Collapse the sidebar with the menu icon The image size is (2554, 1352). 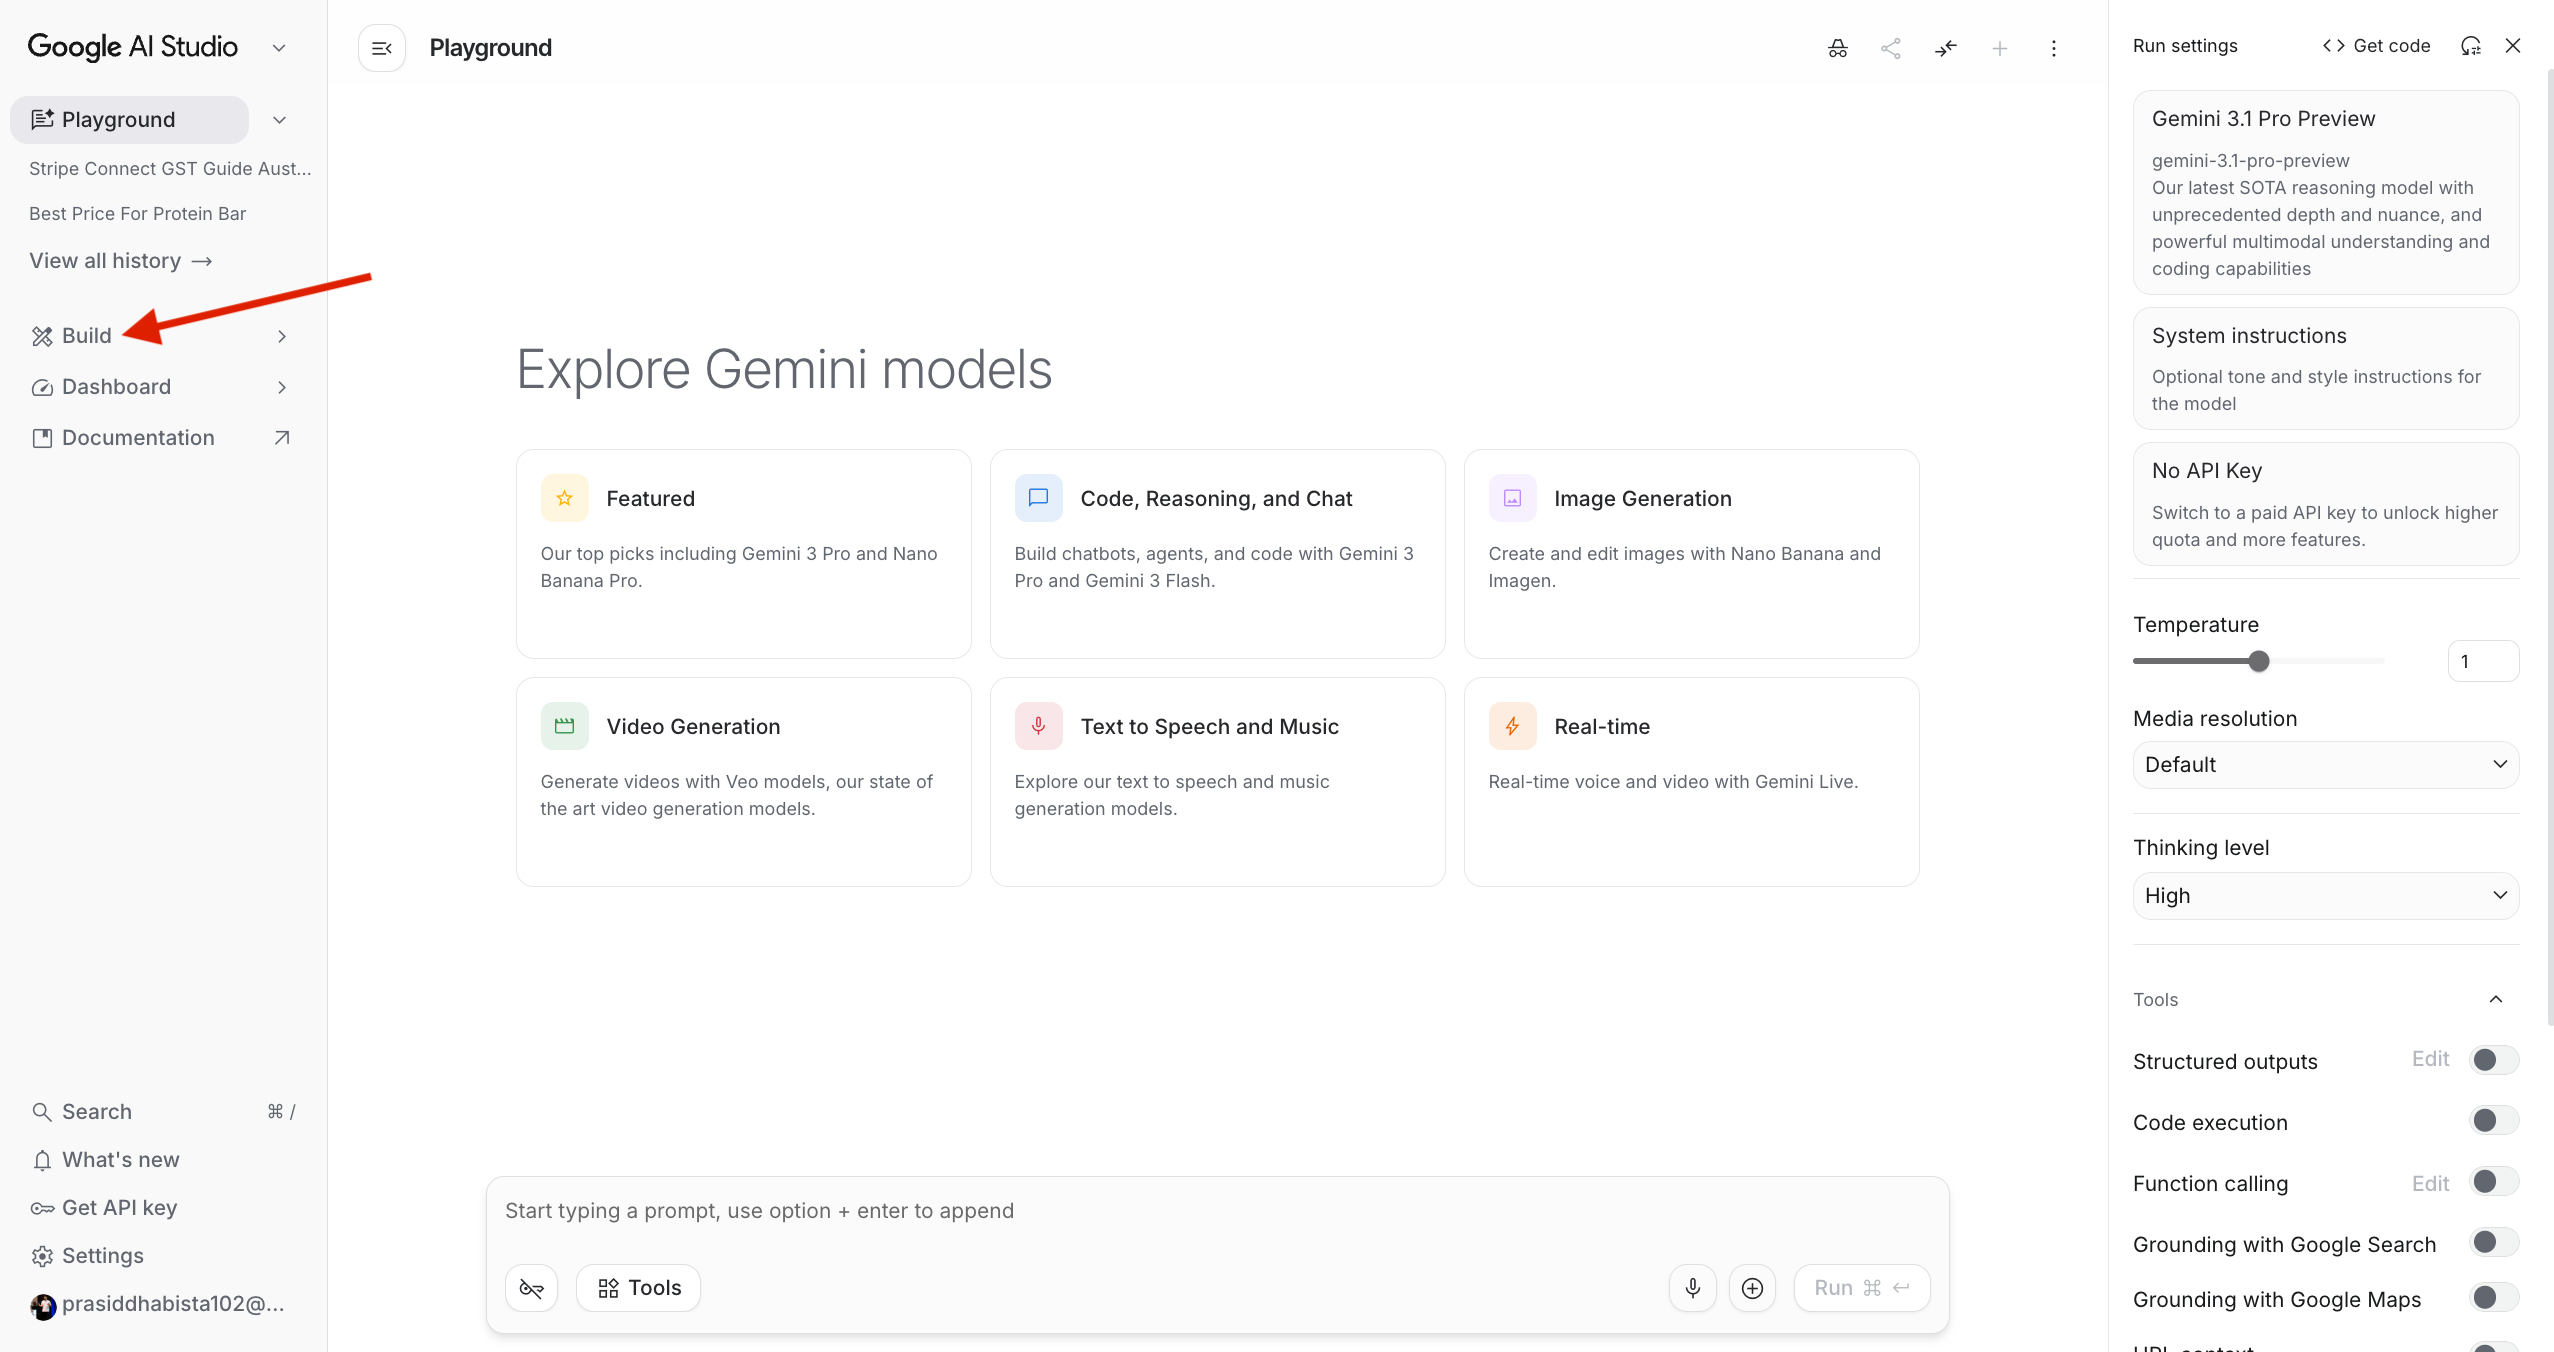click(x=382, y=48)
